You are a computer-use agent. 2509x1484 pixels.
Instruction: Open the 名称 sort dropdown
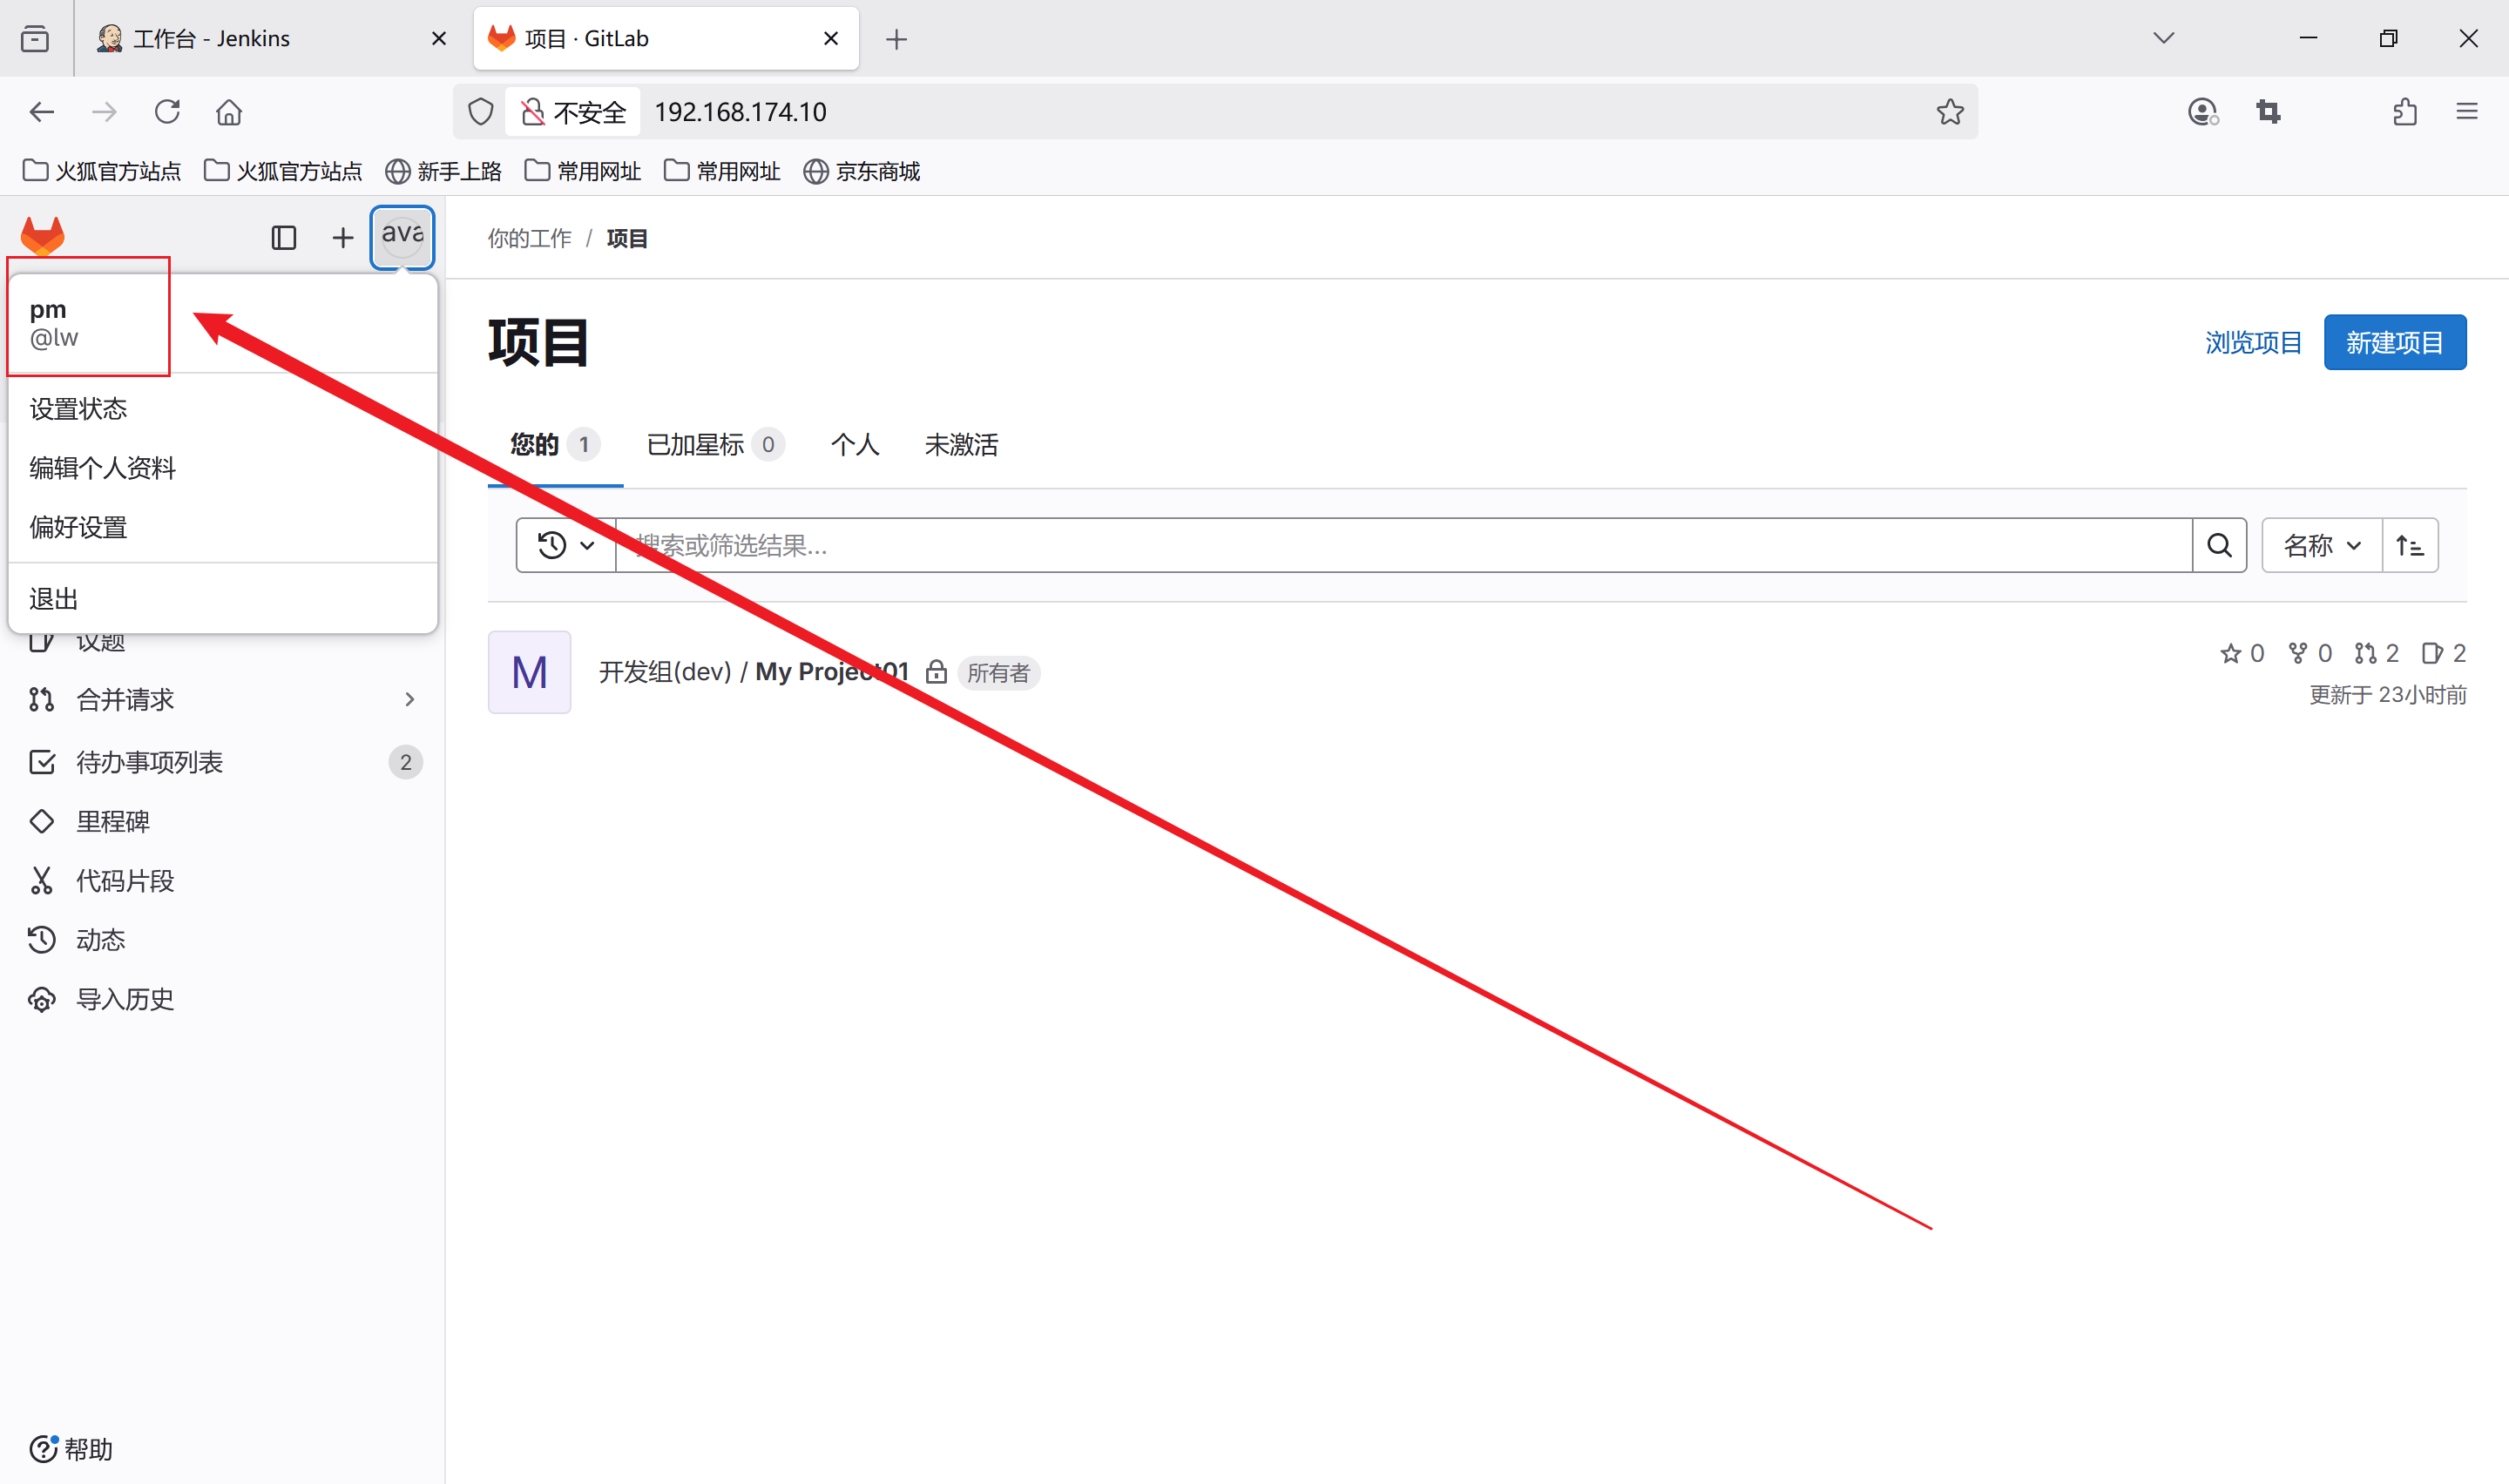[2321, 545]
